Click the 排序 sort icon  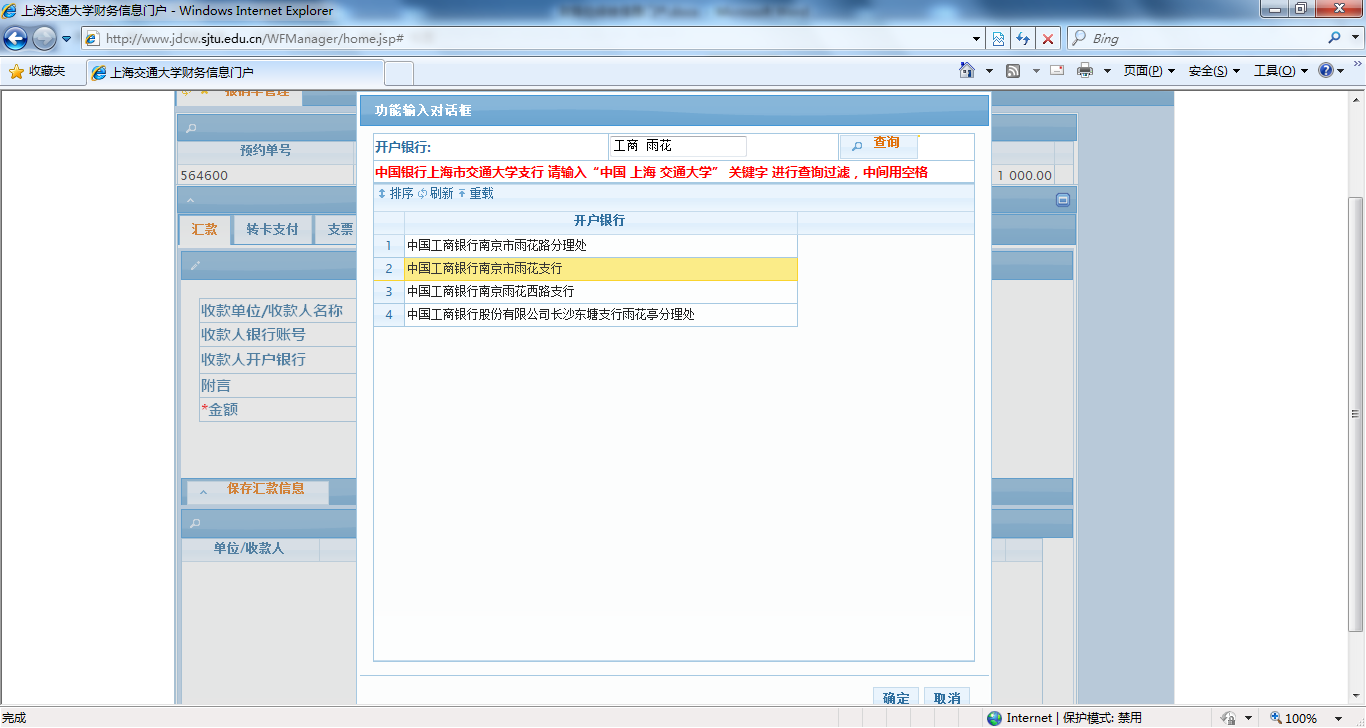pos(382,194)
